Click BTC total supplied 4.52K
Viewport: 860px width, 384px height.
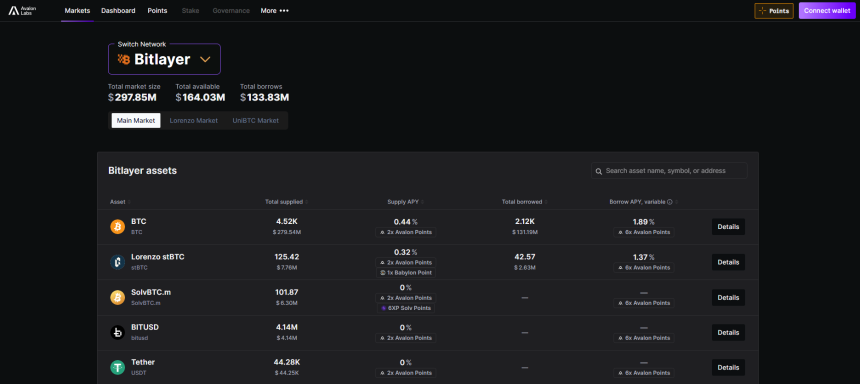287,222
